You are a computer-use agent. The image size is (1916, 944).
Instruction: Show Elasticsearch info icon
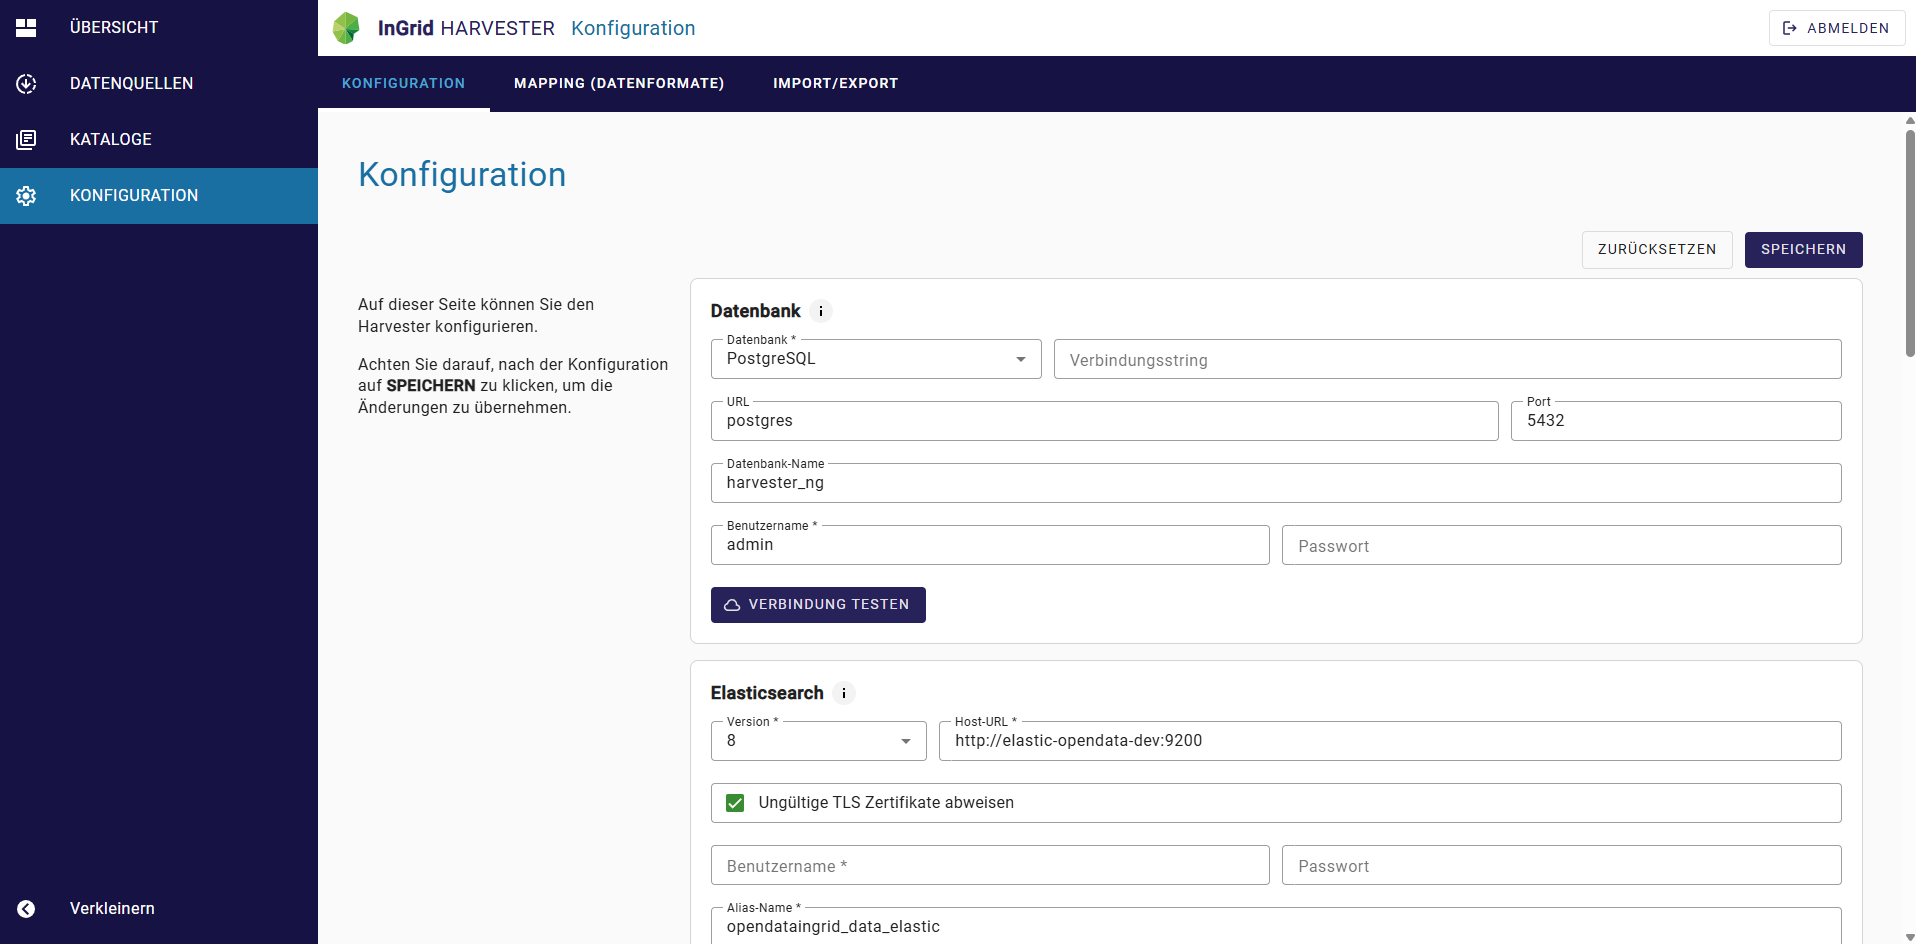click(x=844, y=693)
